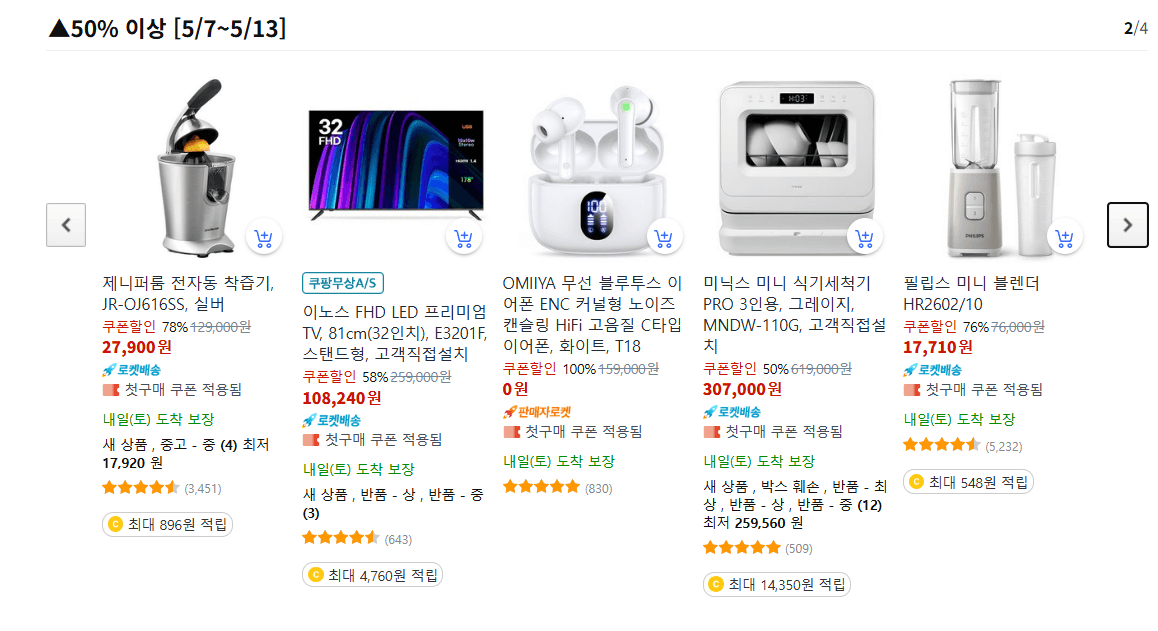
Task: Open 필립스 미니 블렌더 product title
Action: point(971,293)
